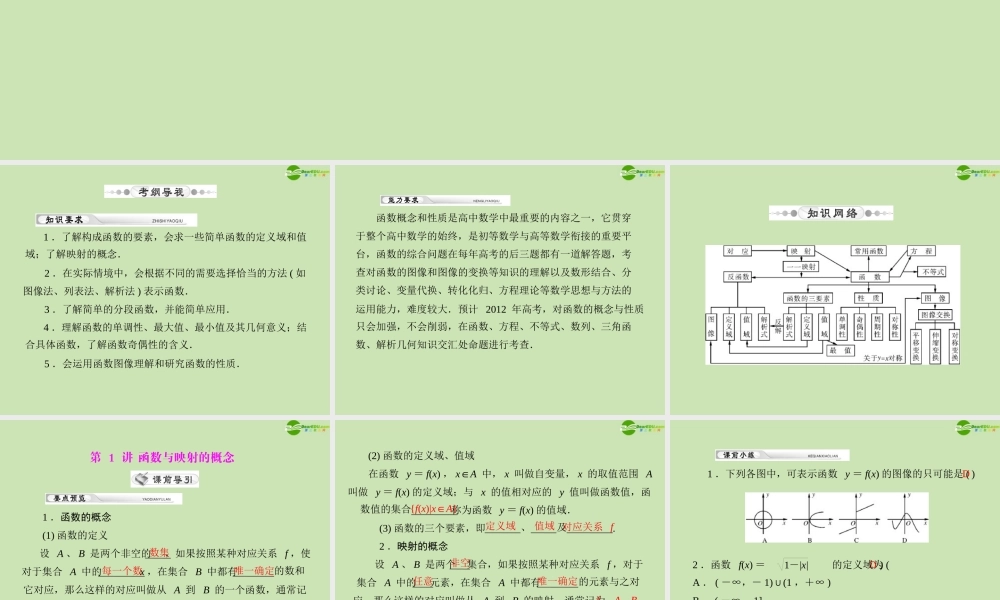The height and width of the screenshot is (600, 1000).
Task: Click the 知识网络 title banner
Action: click(831, 213)
